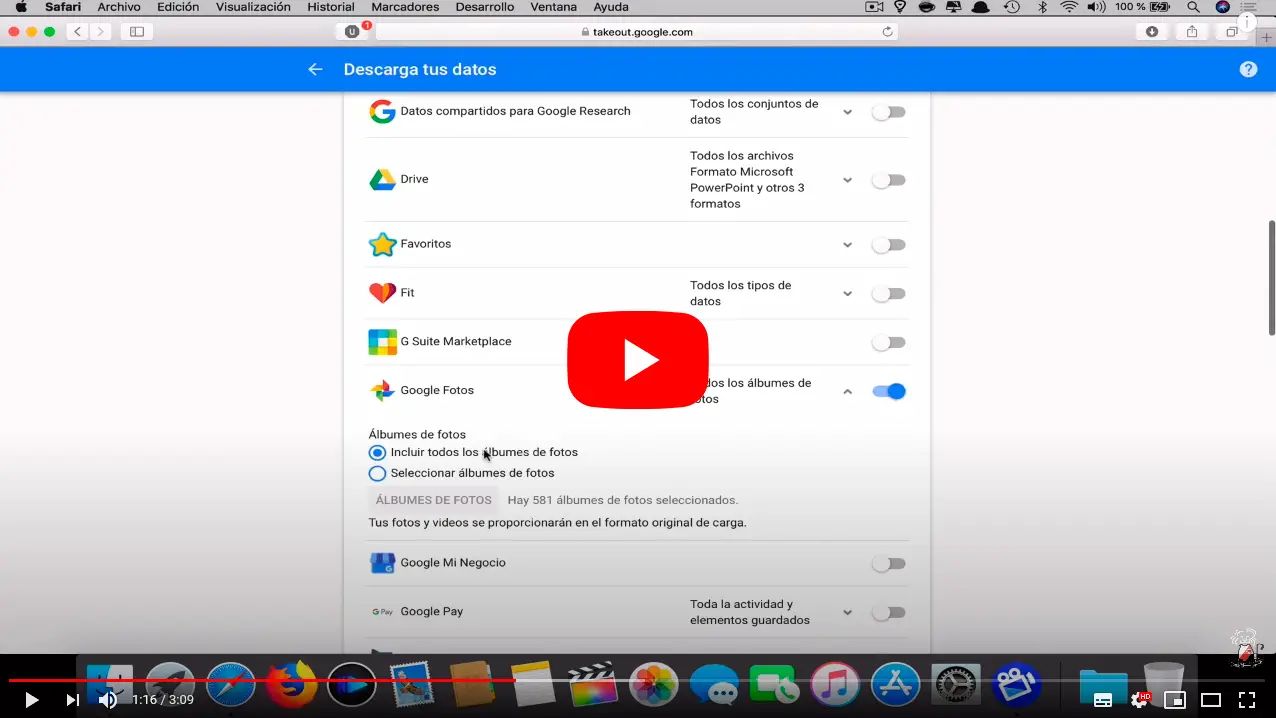
Task: Click the Drive product icon
Action: [382, 180]
